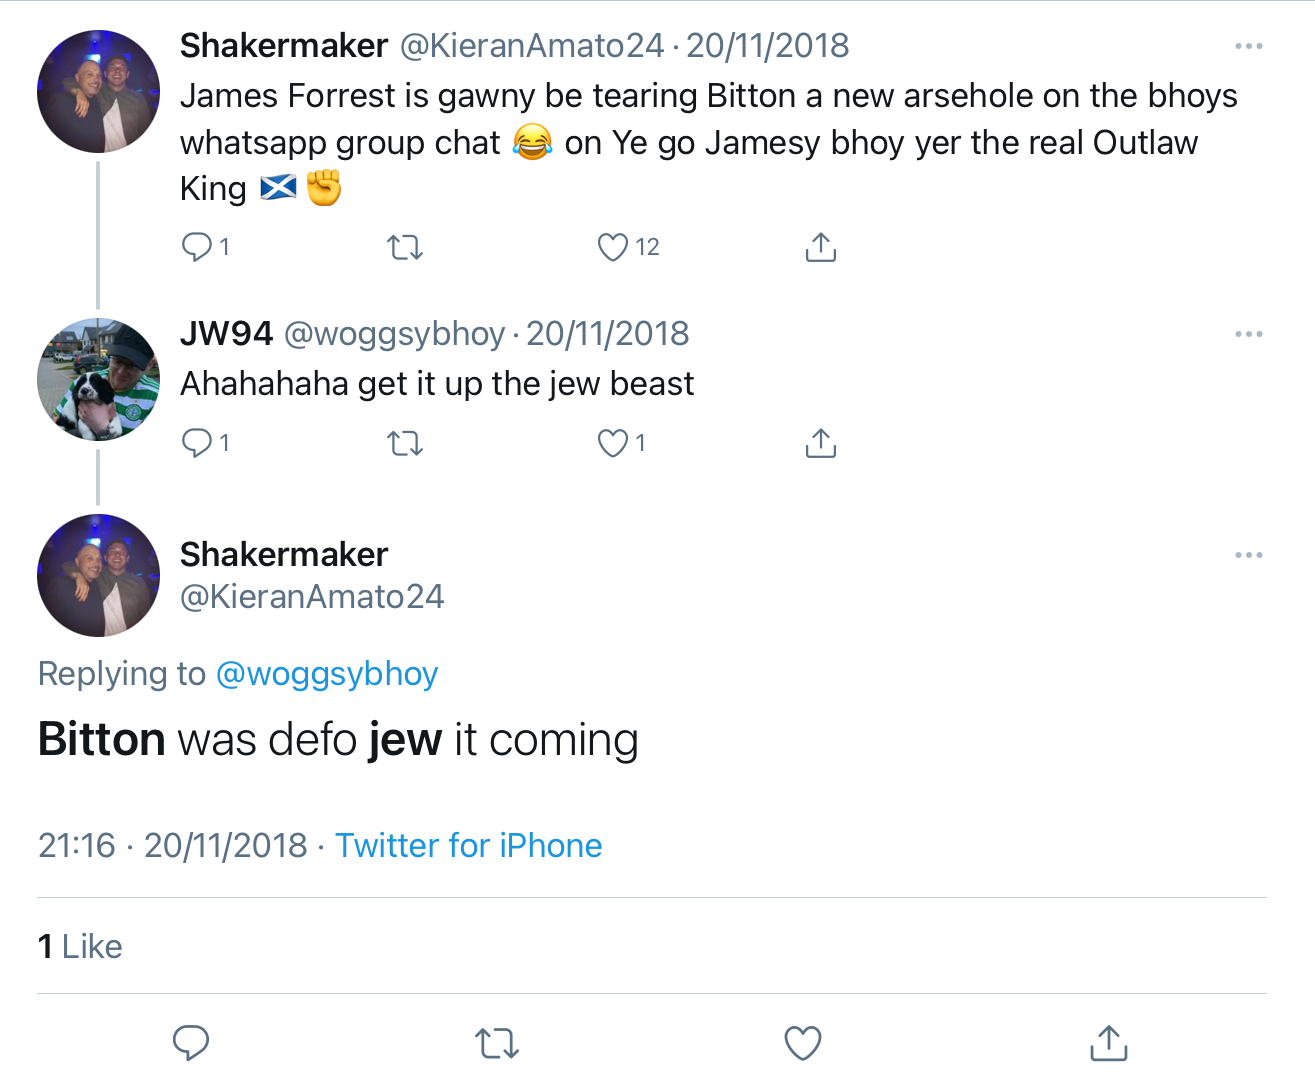Open the more menu on top tweet

click(1248, 46)
